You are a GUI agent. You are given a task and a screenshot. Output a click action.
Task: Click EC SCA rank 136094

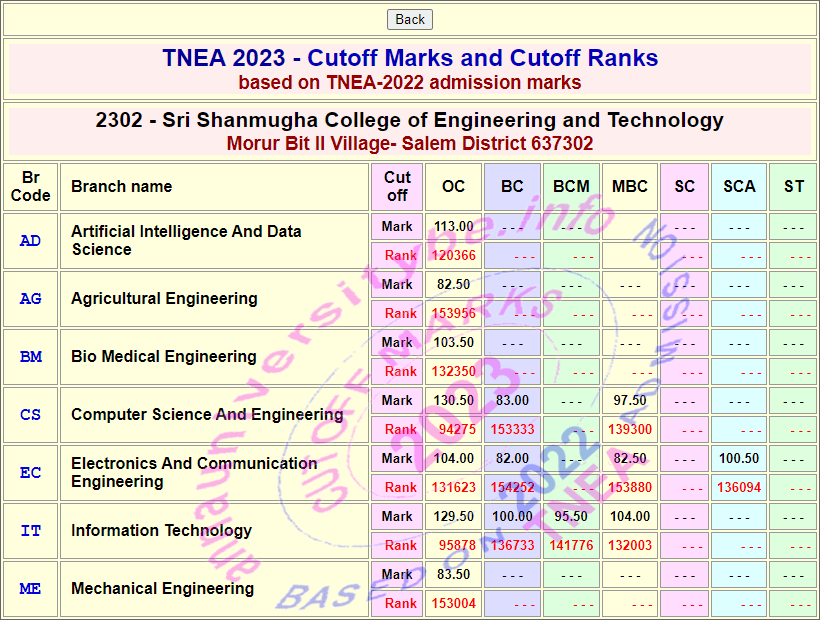tap(739, 488)
